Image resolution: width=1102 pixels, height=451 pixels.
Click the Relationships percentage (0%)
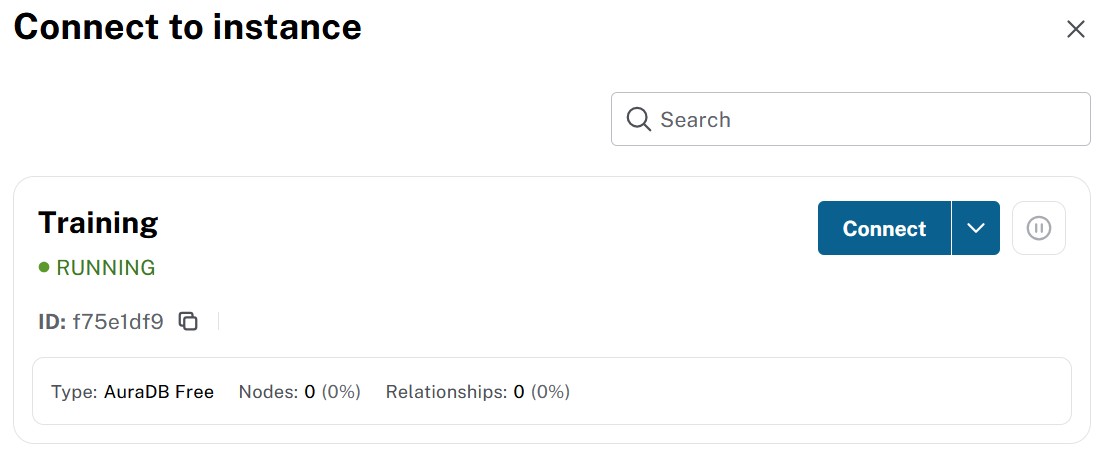[550, 392]
